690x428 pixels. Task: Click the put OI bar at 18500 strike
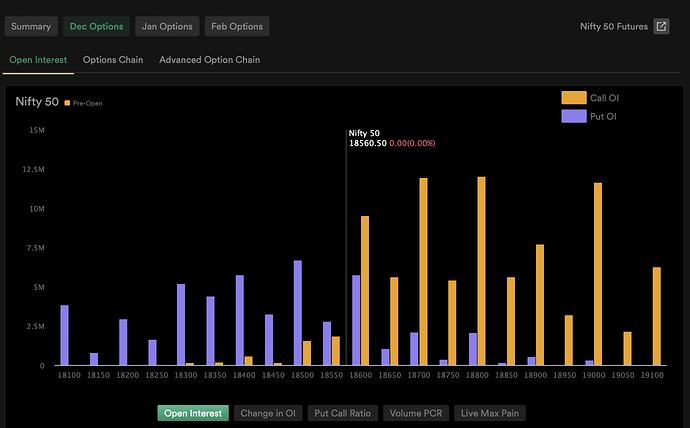point(298,313)
